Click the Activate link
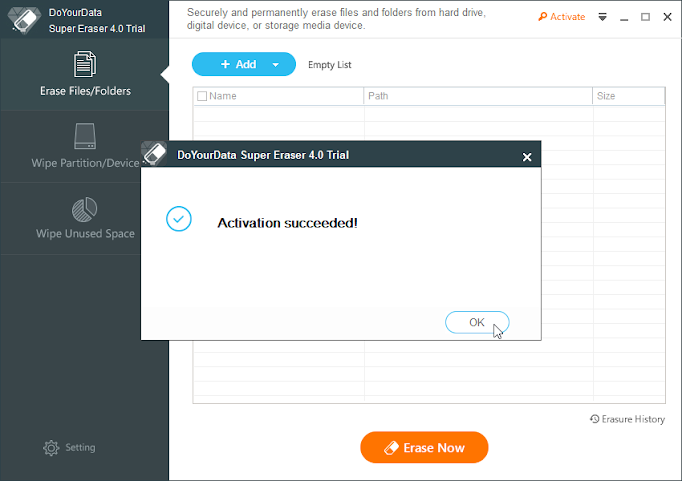 click(562, 17)
